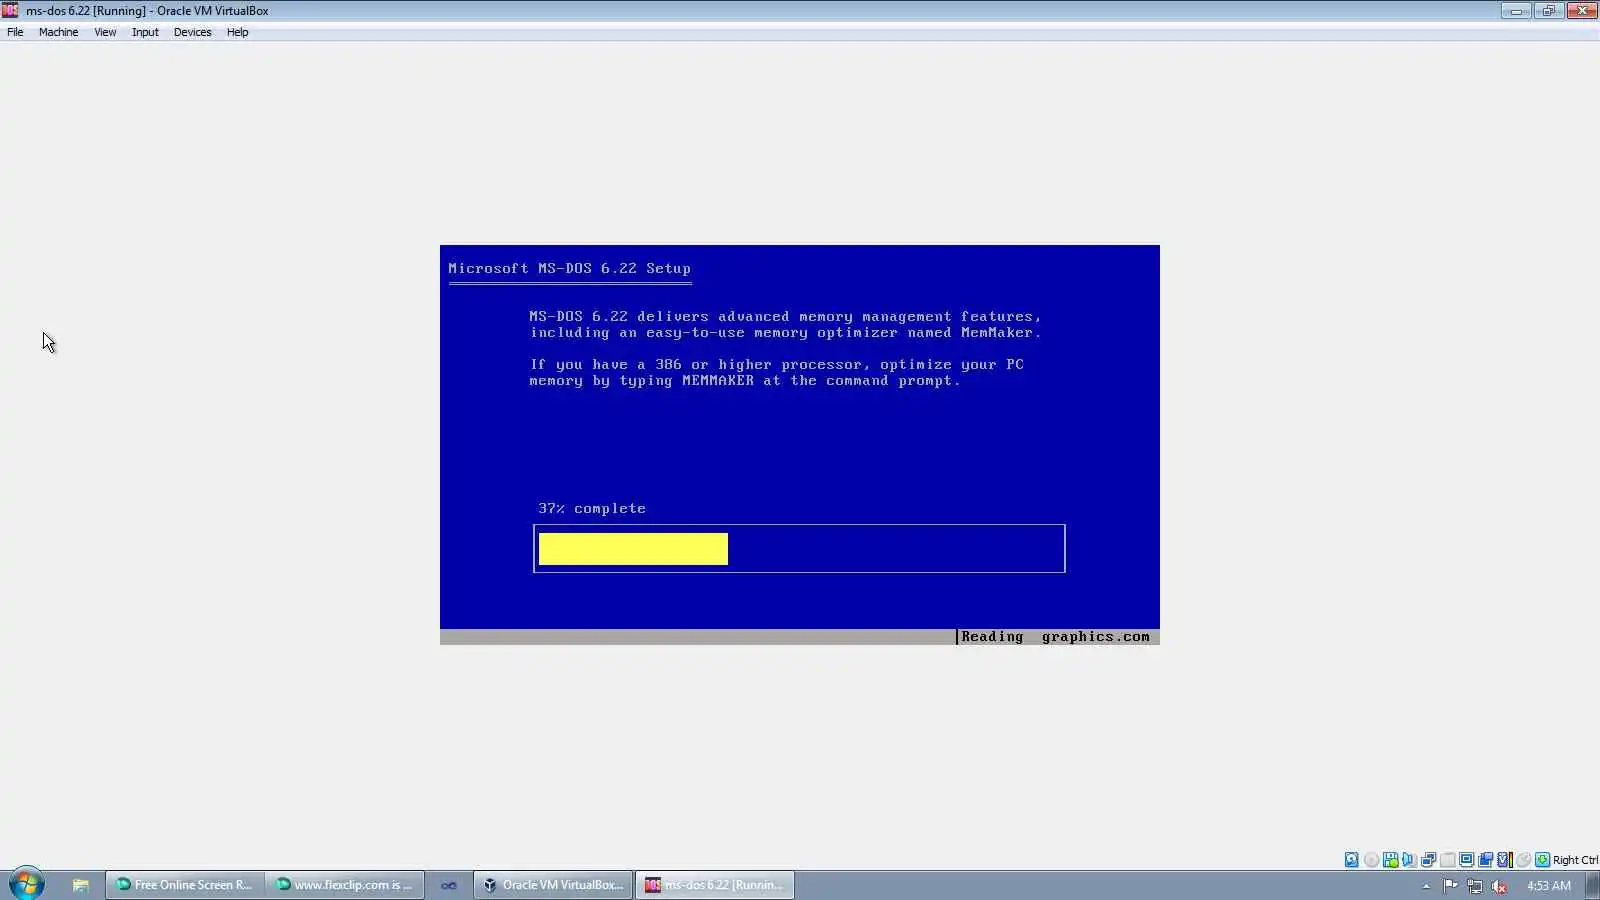Click the Right Ctrl host key label

(x=1575, y=860)
